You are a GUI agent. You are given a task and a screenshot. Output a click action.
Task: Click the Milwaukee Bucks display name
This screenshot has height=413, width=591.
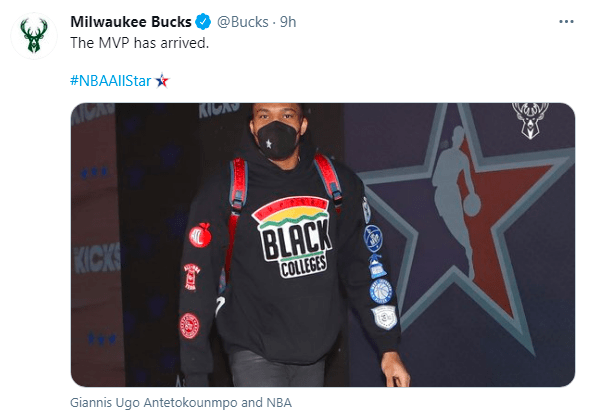pyautogui.click(x=131, y=22)
